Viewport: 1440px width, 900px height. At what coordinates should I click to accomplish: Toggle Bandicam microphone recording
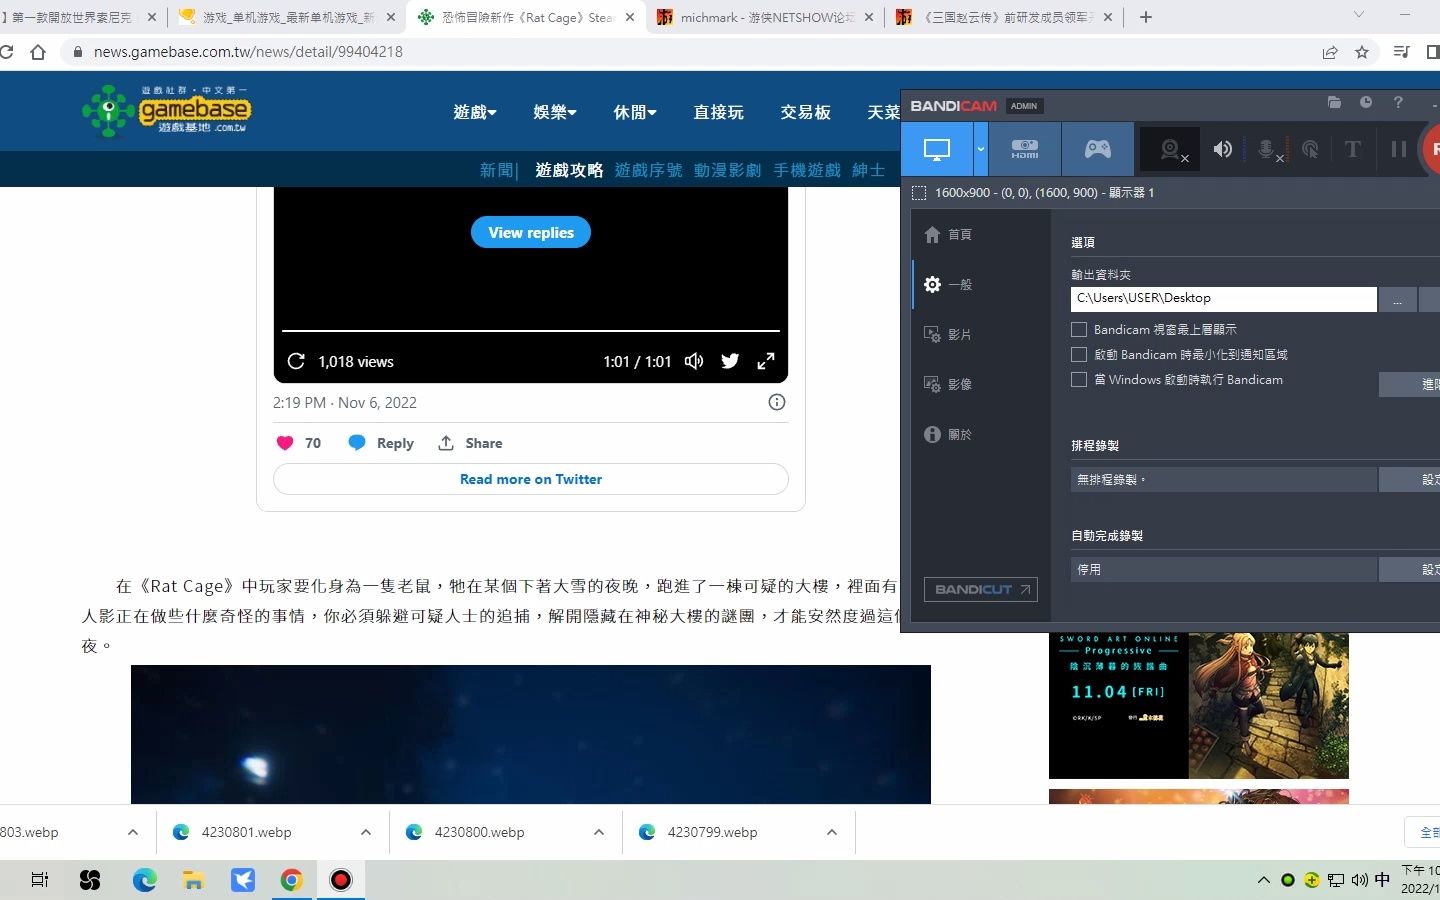point(1268,150)
